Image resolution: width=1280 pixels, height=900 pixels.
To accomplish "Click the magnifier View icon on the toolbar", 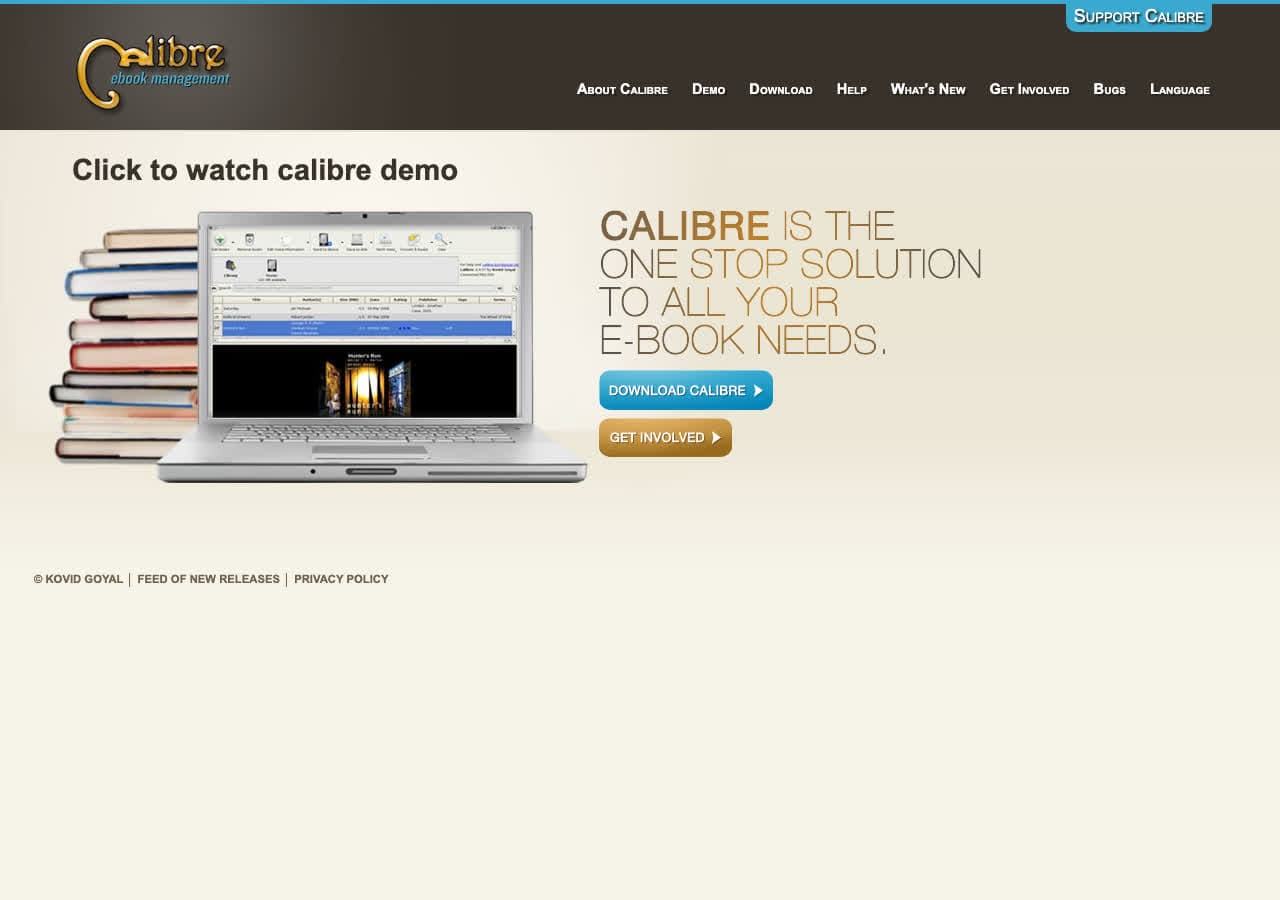I will click(440, 240).
